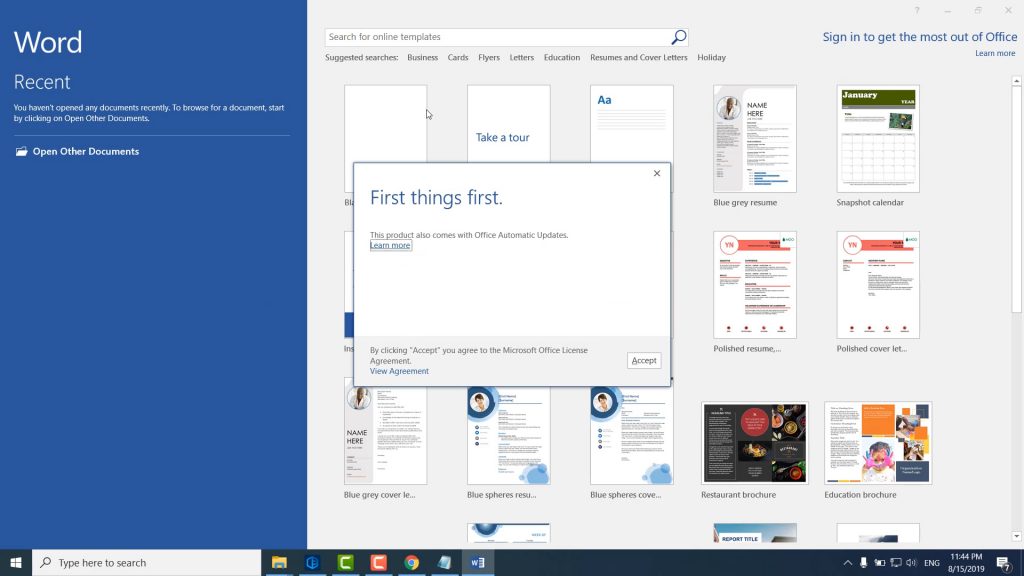The height and width of the screenshot is (576, 1024).
Task: Open the notepad-like app in taskbar
Action: (x=445, y=562)
